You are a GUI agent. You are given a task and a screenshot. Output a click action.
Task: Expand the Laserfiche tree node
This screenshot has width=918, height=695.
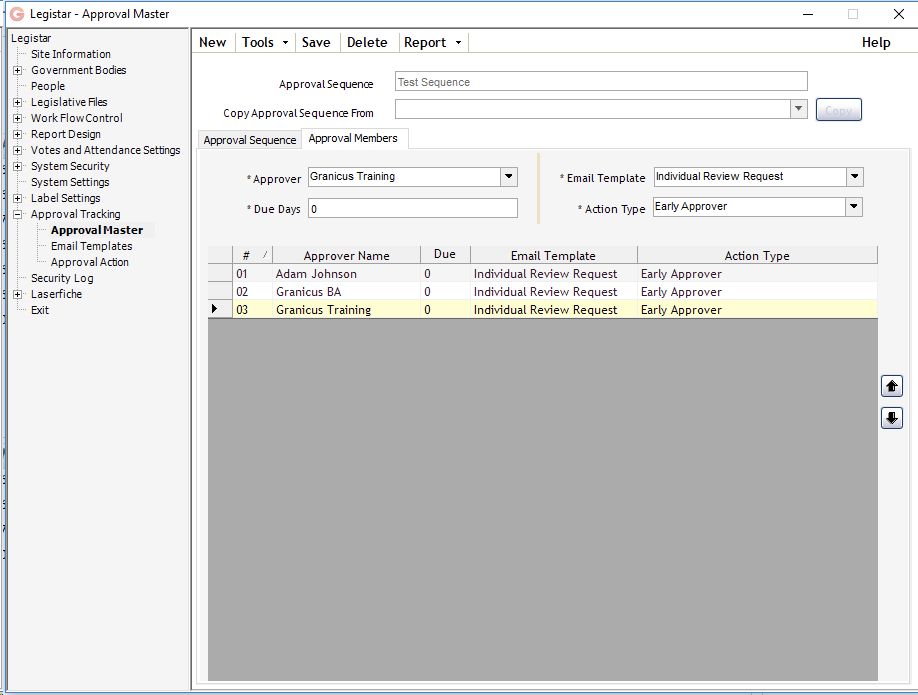(x=16, y=294)
